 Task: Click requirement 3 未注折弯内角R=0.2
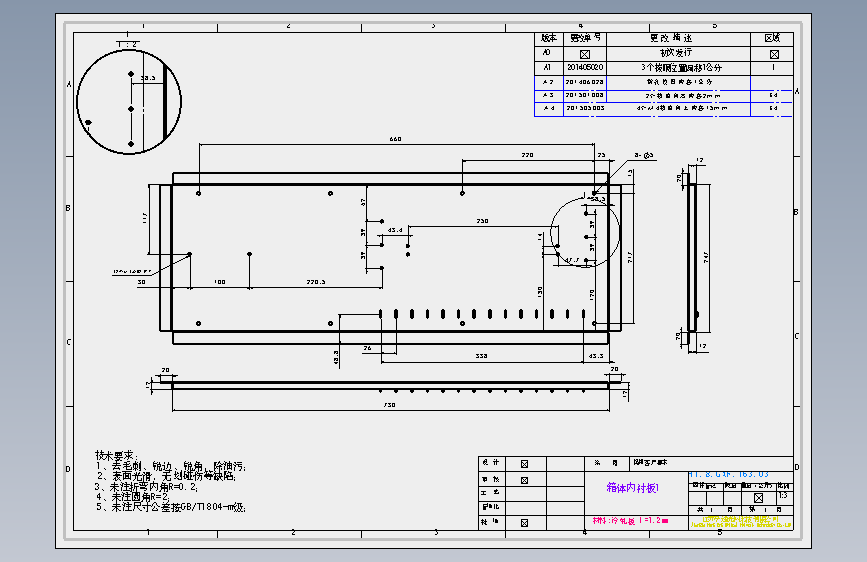pos(146,487)
